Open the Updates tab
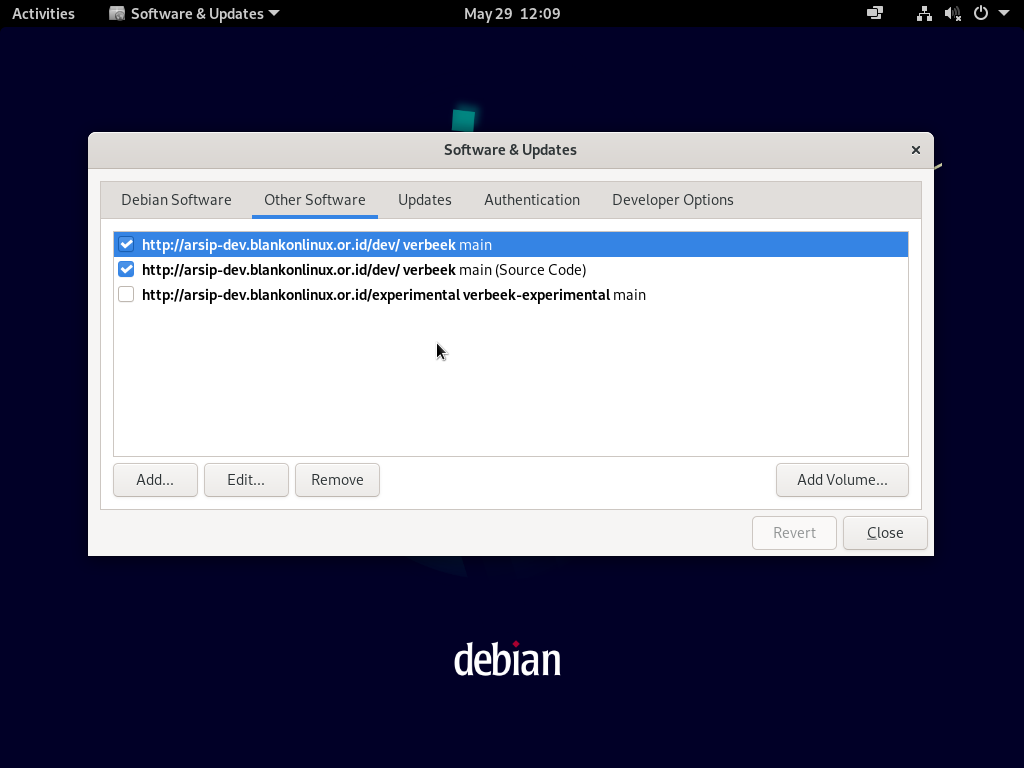The width and height of the screenshot is (1024, 768). pos(424,200)
